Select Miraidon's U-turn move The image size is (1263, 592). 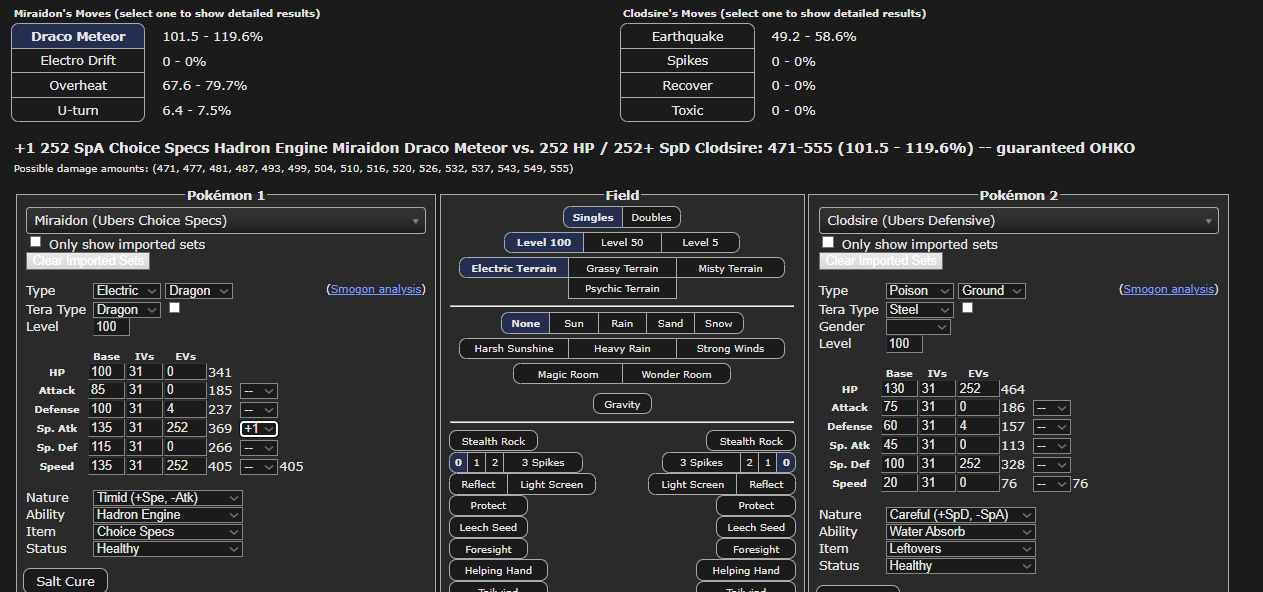coord(79,110)
